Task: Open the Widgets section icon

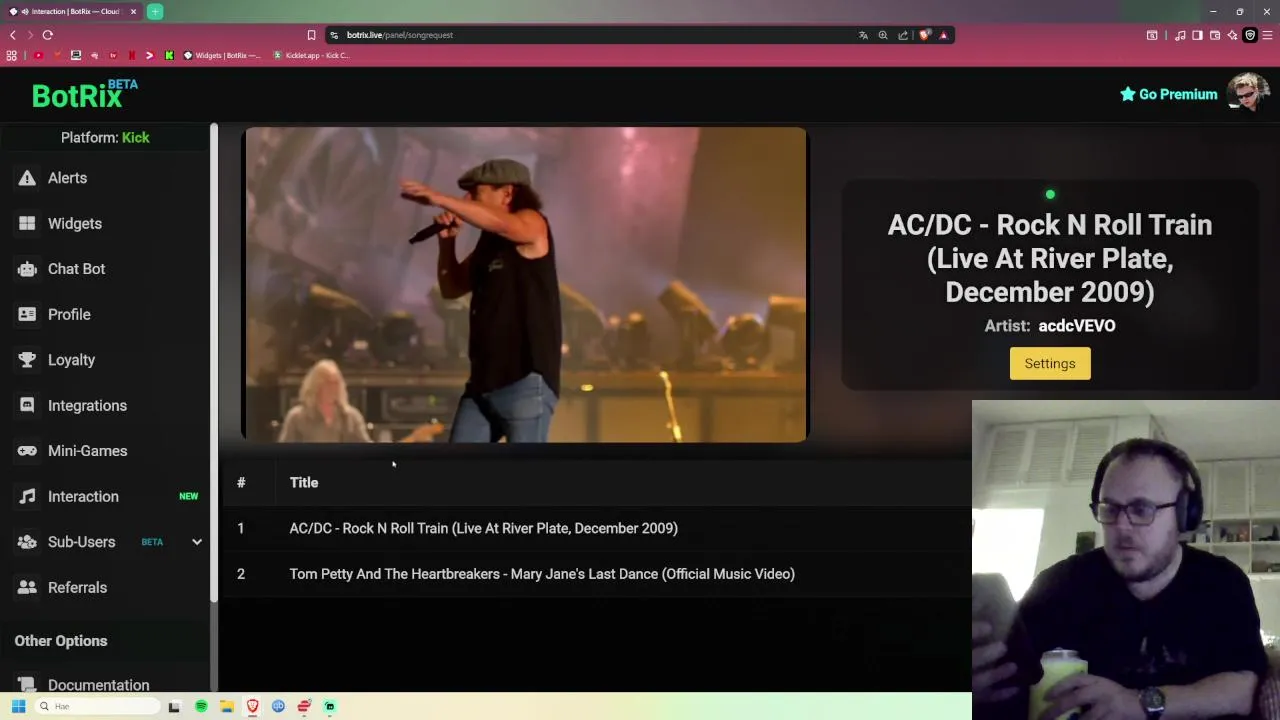Action: click(x=27, y=224)
